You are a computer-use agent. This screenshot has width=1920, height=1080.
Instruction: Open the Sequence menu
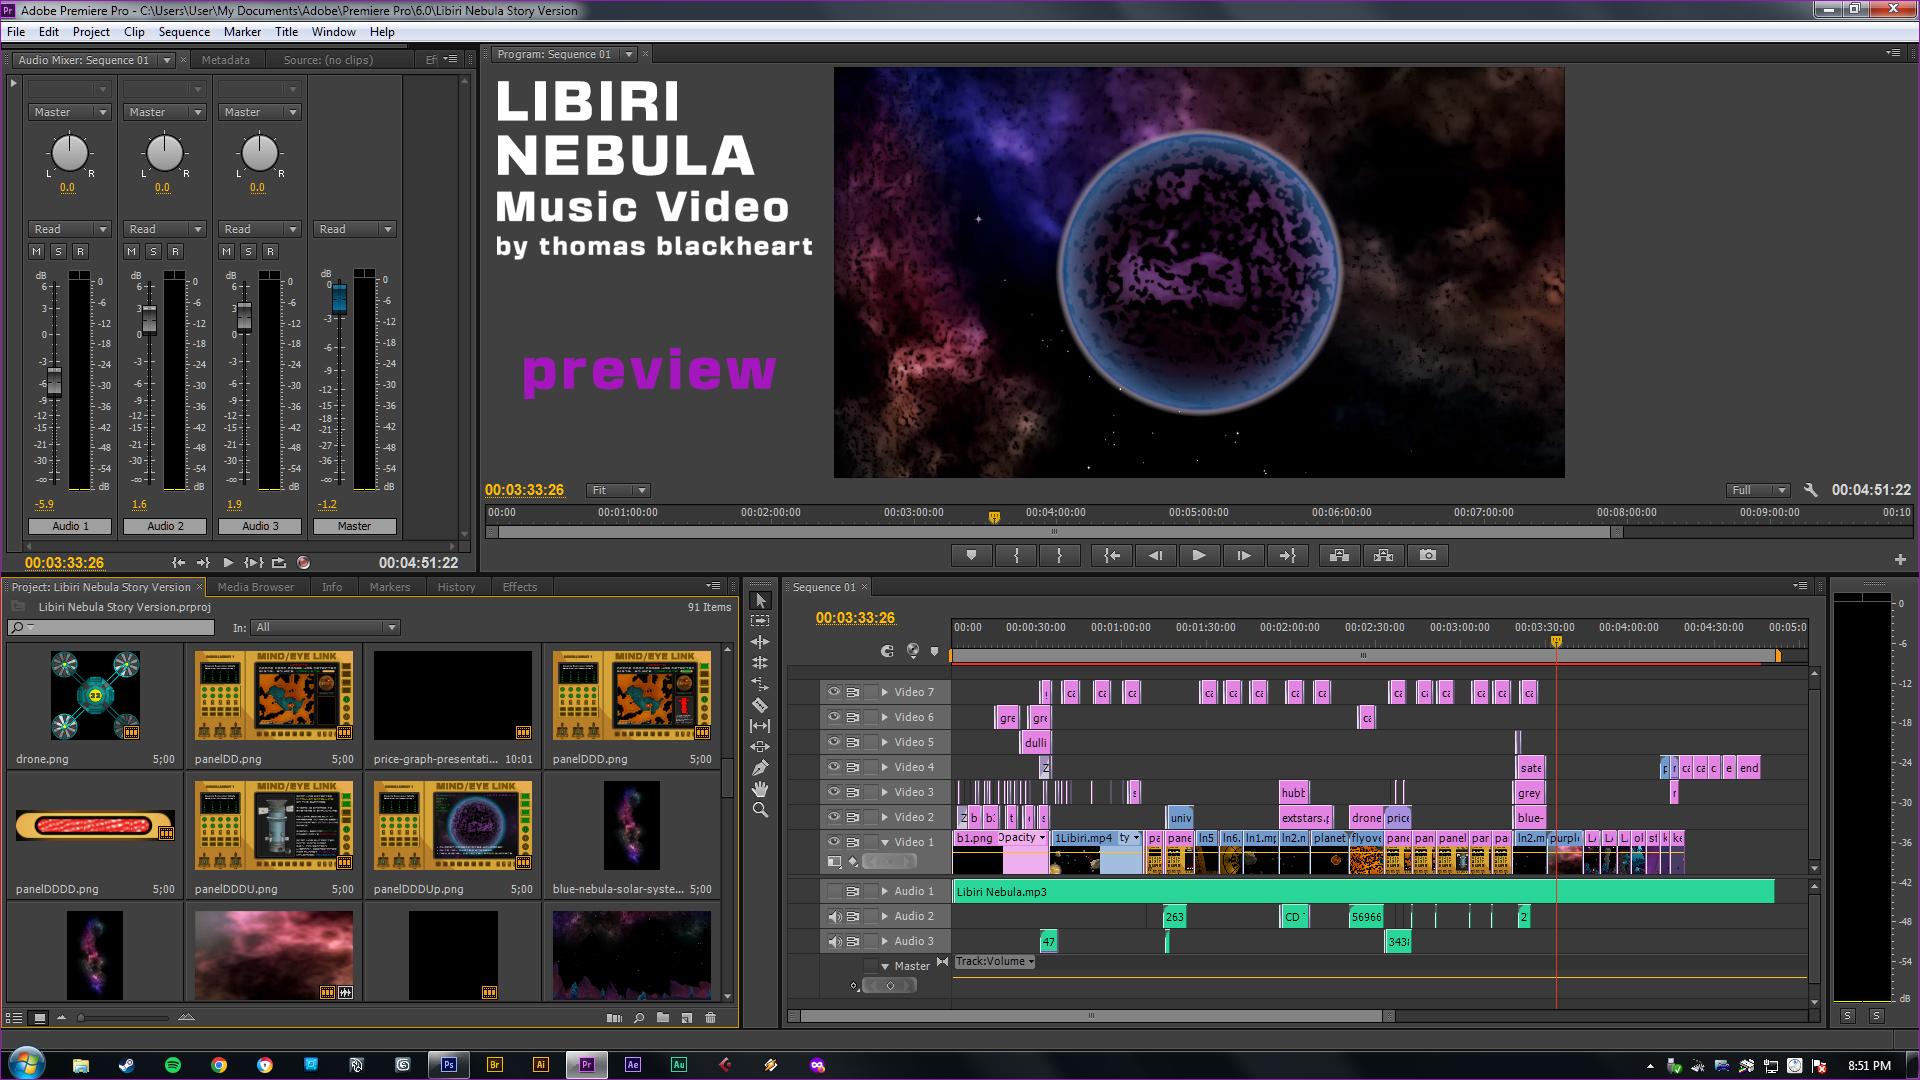(184, 32)
